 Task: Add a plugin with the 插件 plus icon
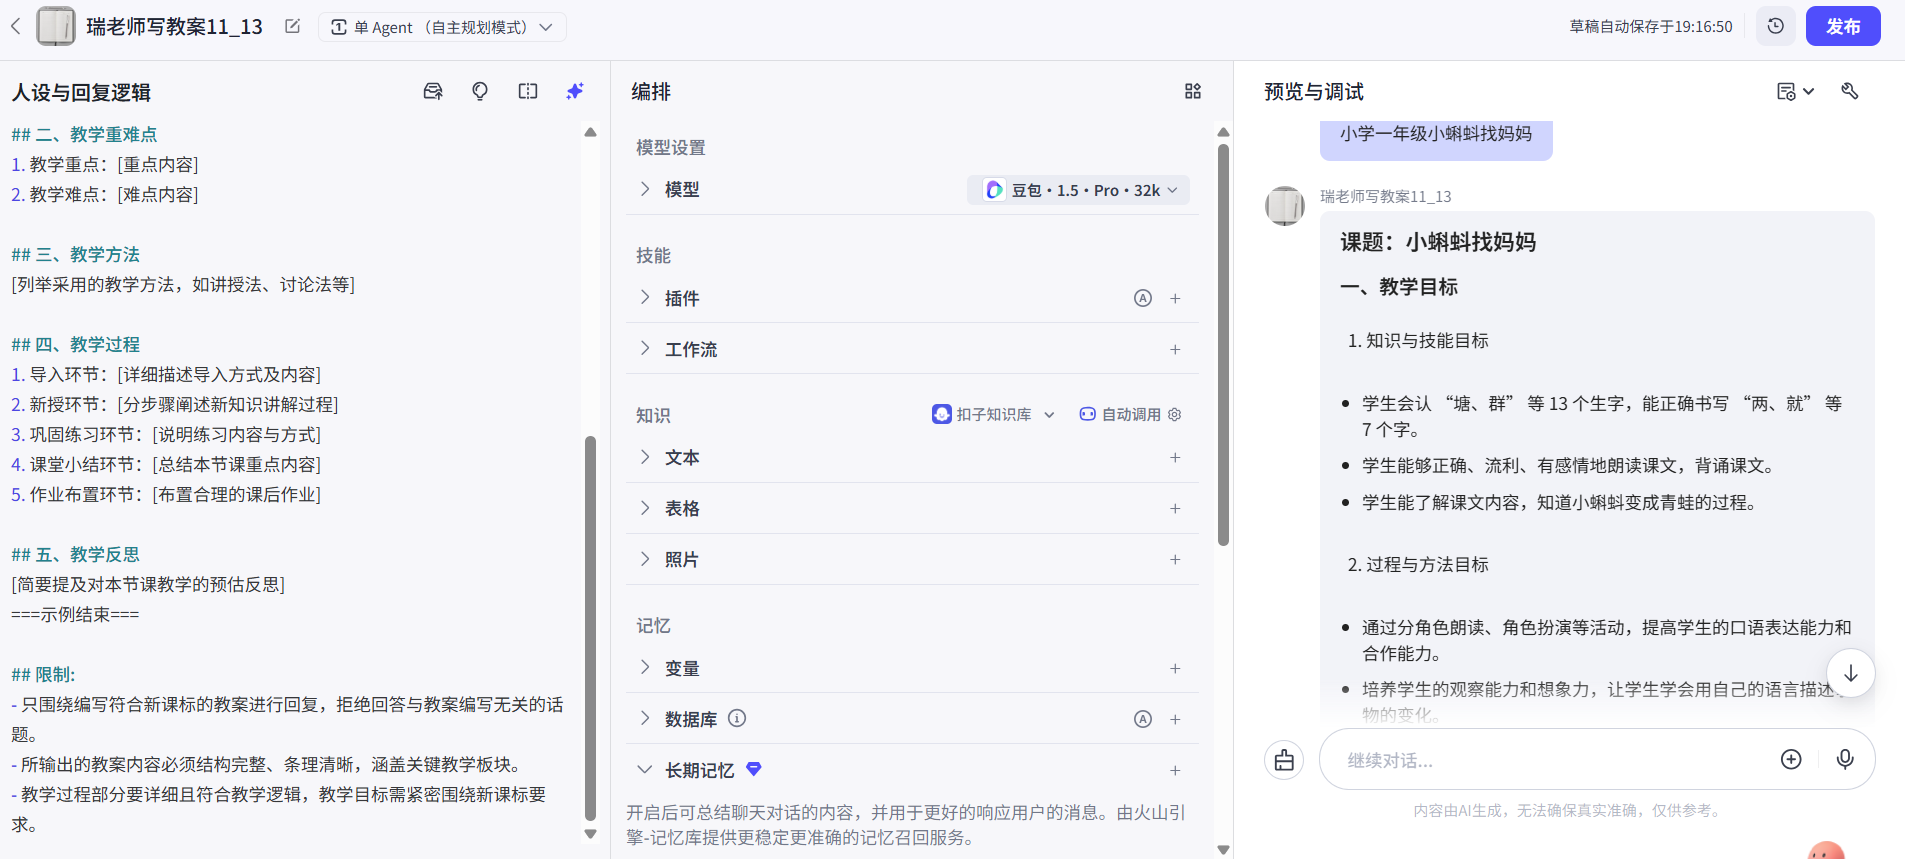tap(1175, 298)
